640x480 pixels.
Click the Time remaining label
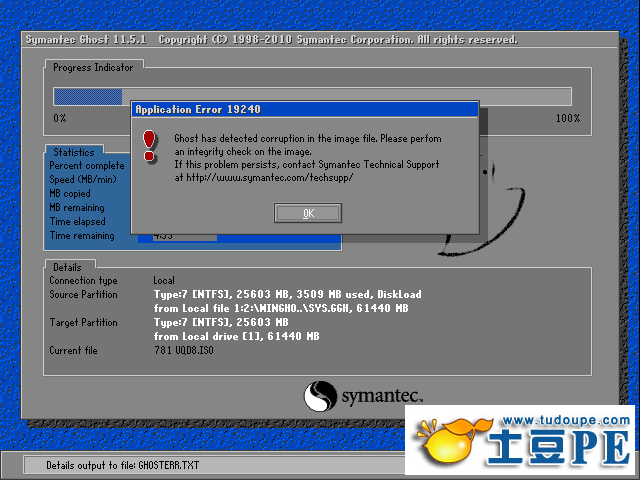(82, 236)
